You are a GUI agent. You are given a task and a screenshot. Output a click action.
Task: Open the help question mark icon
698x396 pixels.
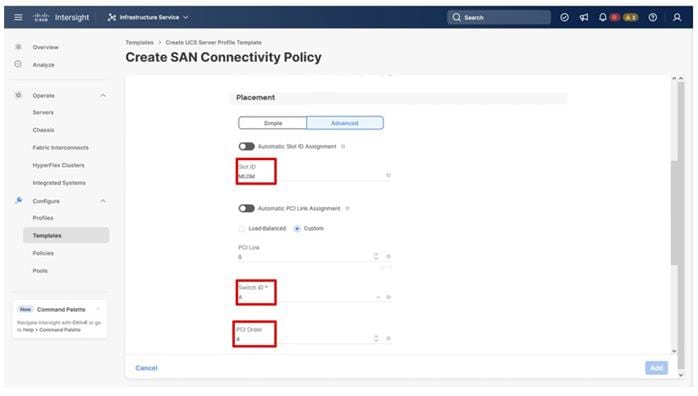[653, 17]
